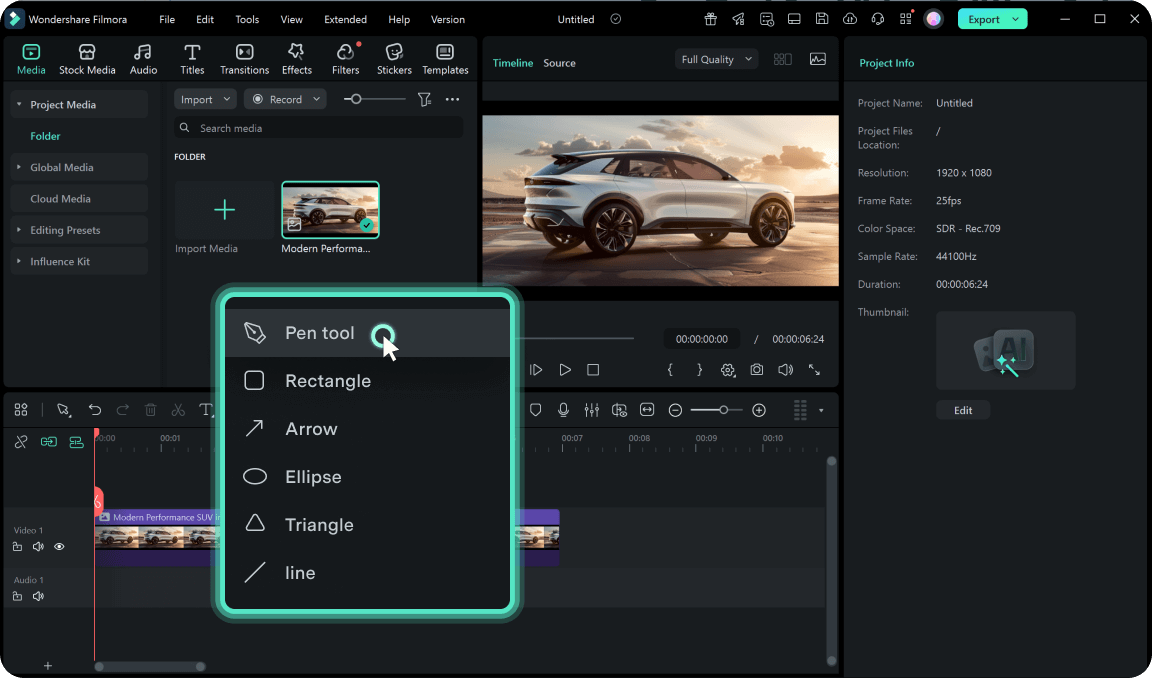Switch to the Timeline preview tab
Image resolution: width=1152 pixels, height=678 pixels.
point(513,63)
